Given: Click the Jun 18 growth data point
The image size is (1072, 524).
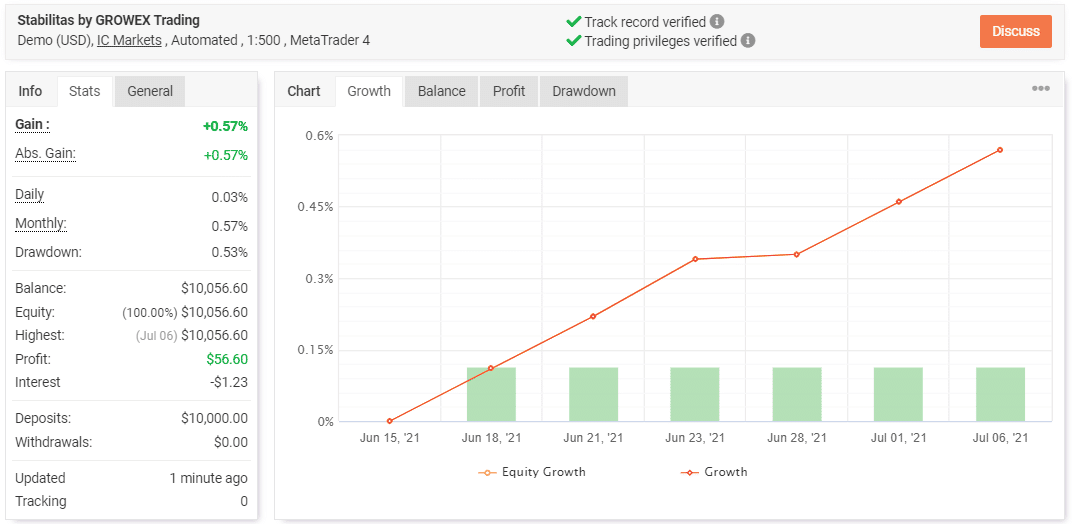Looking at the screenshot, I should 491,368.
